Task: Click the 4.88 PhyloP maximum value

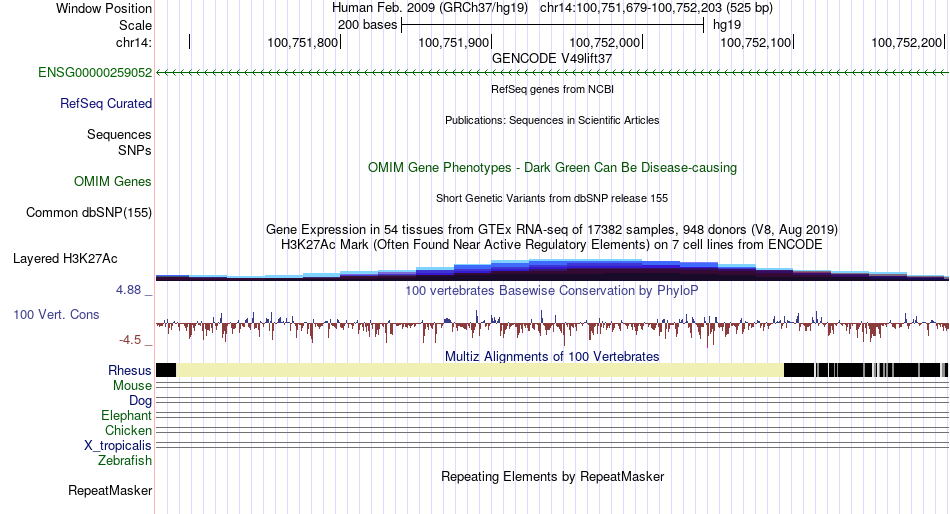Action: [x=128, y=290]
